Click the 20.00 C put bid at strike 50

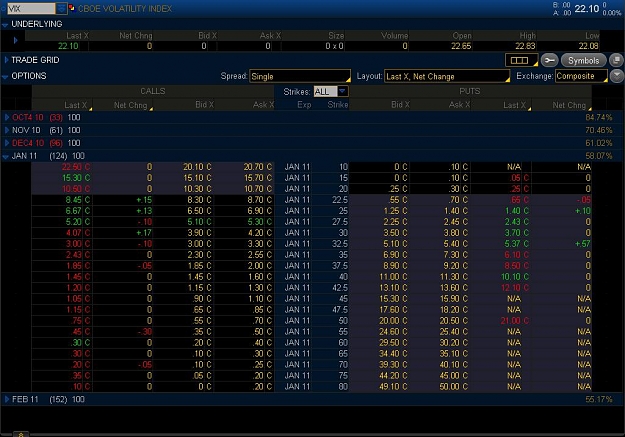coord(393,321)
